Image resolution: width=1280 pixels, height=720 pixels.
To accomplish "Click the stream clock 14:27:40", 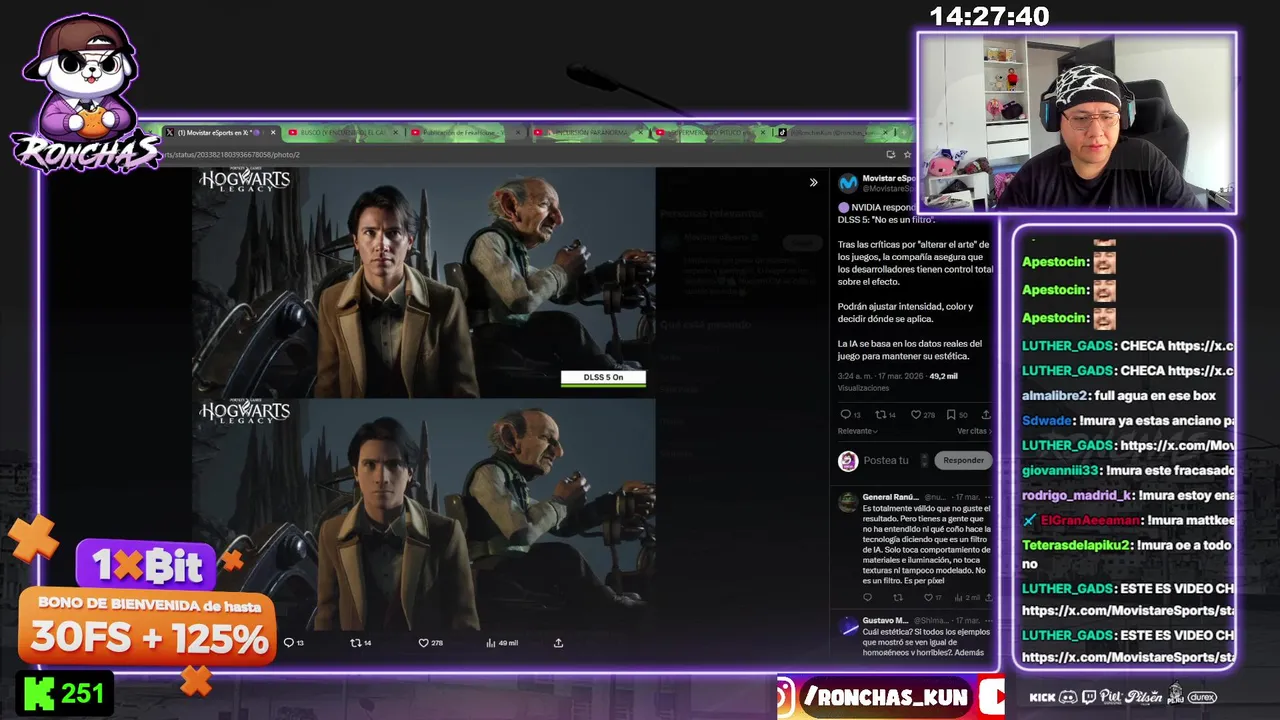I will (x=989, y=16).
